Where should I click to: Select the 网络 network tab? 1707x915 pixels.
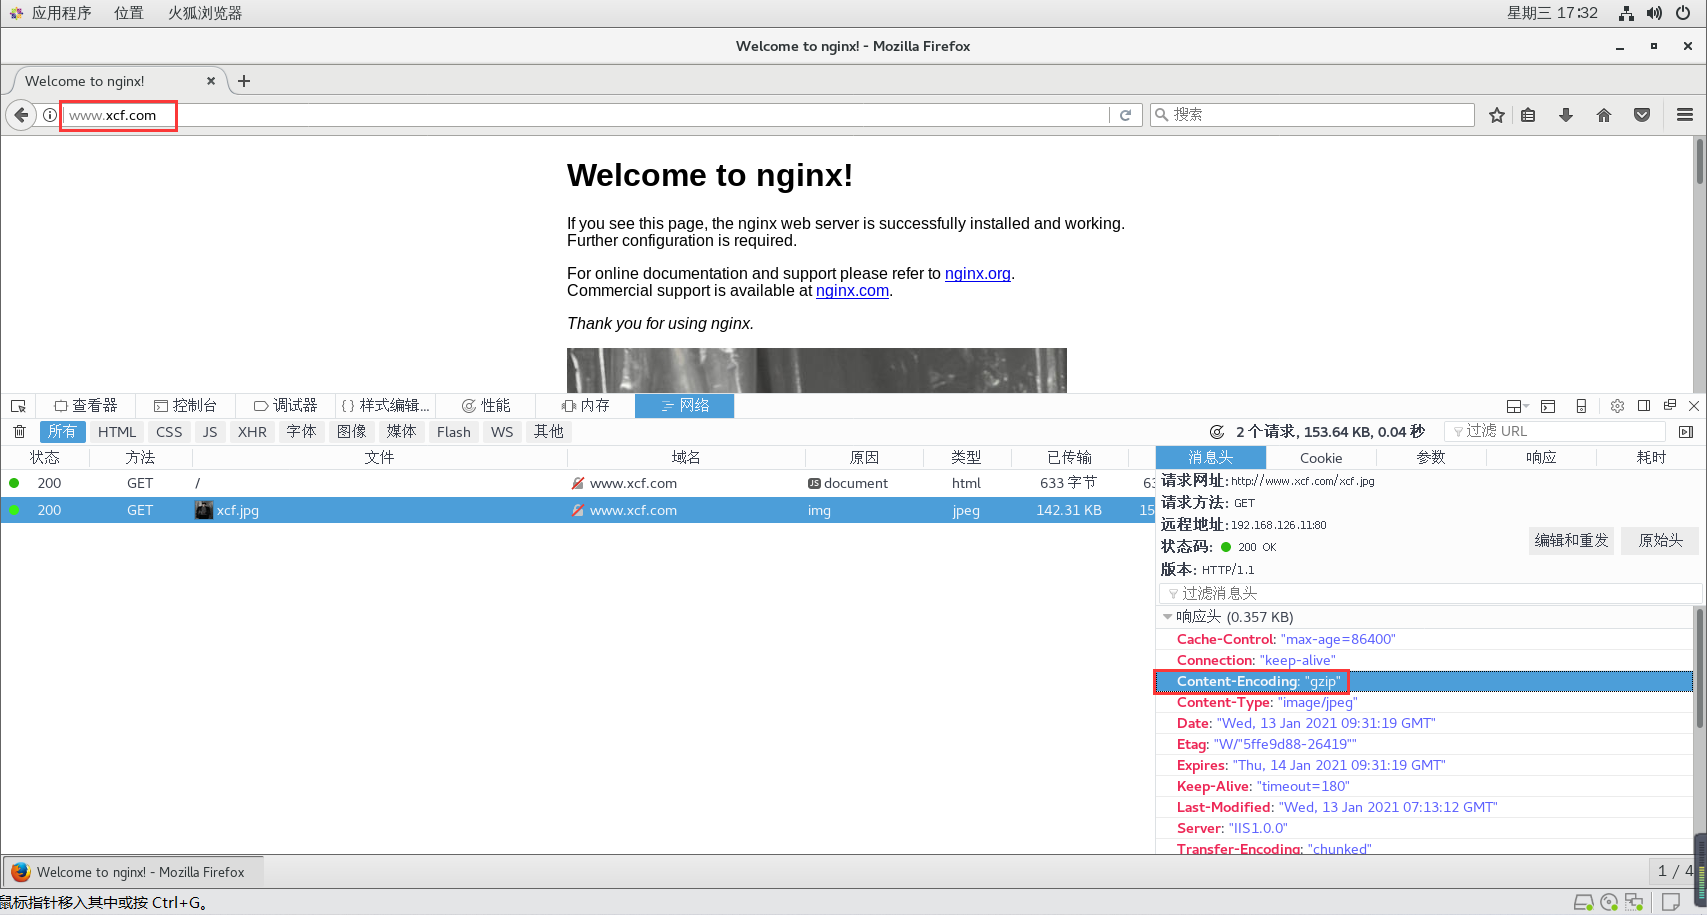pos(685,406)
